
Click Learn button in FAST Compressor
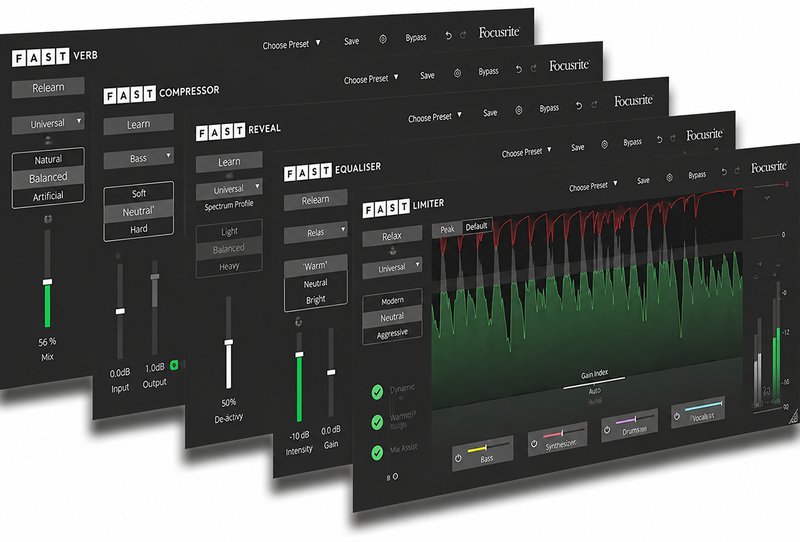click(138, 125)
